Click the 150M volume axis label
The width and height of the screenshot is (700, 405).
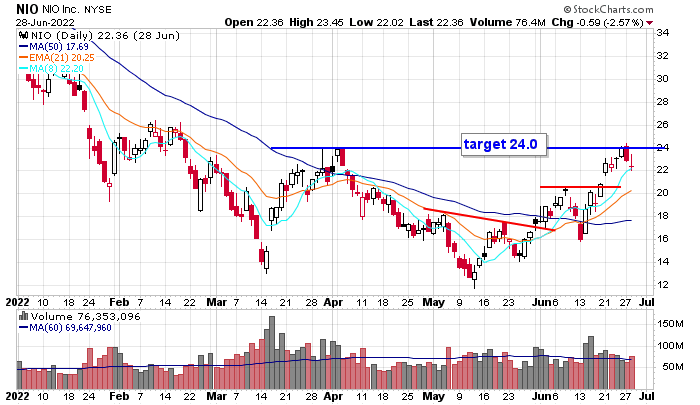point(671,323)
